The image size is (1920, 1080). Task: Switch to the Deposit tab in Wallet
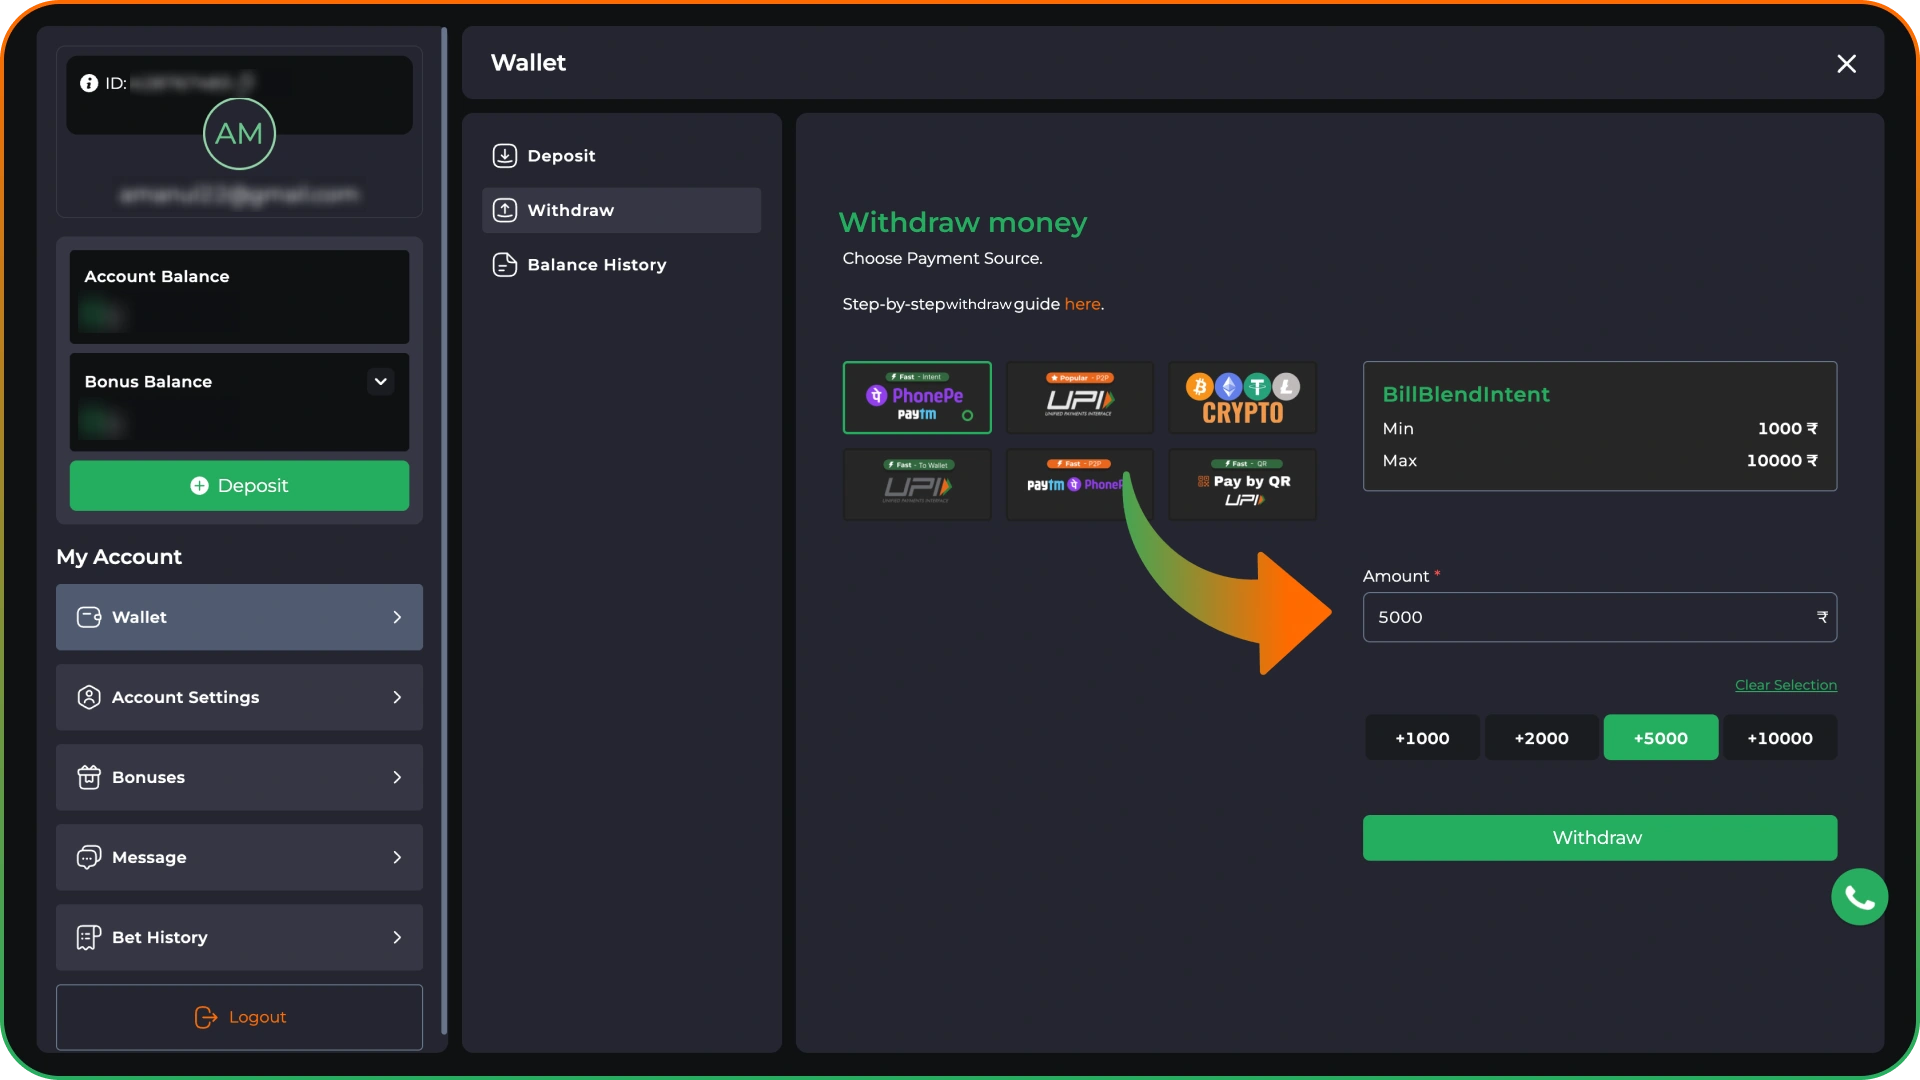point(621,156)
